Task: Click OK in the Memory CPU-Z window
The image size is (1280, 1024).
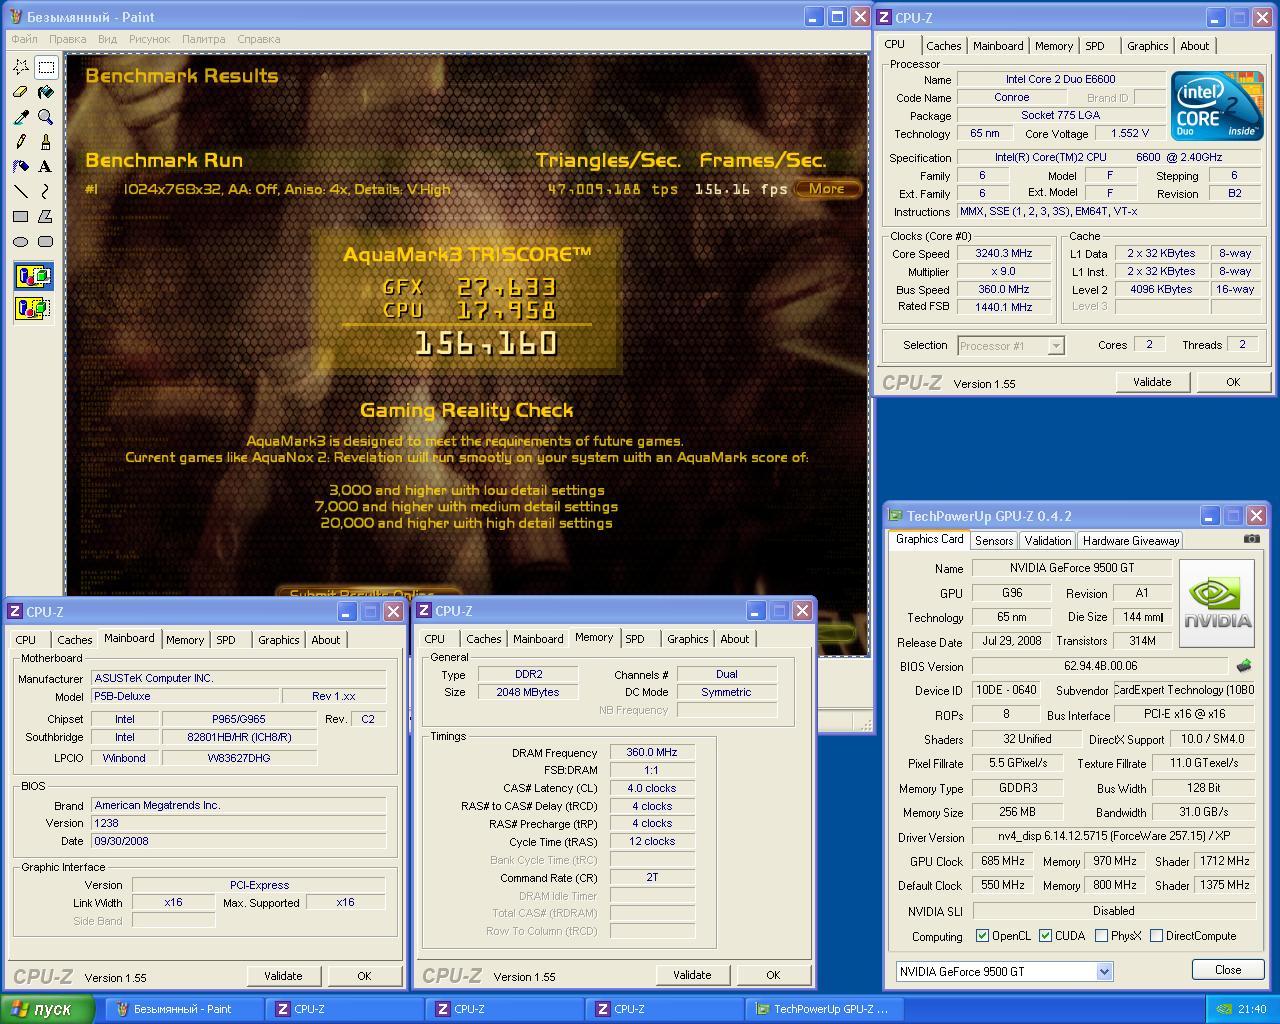Action: pos(773,975)
